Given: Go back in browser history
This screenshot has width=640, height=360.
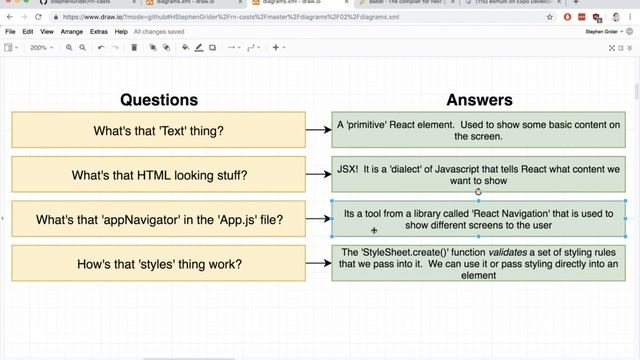Looking at the screenshot, I should 10,17.
